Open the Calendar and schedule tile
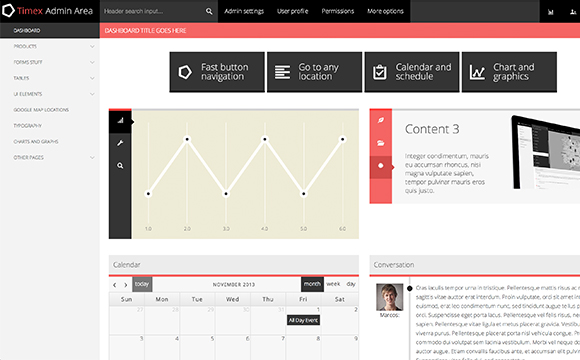 tap(412, 72)
